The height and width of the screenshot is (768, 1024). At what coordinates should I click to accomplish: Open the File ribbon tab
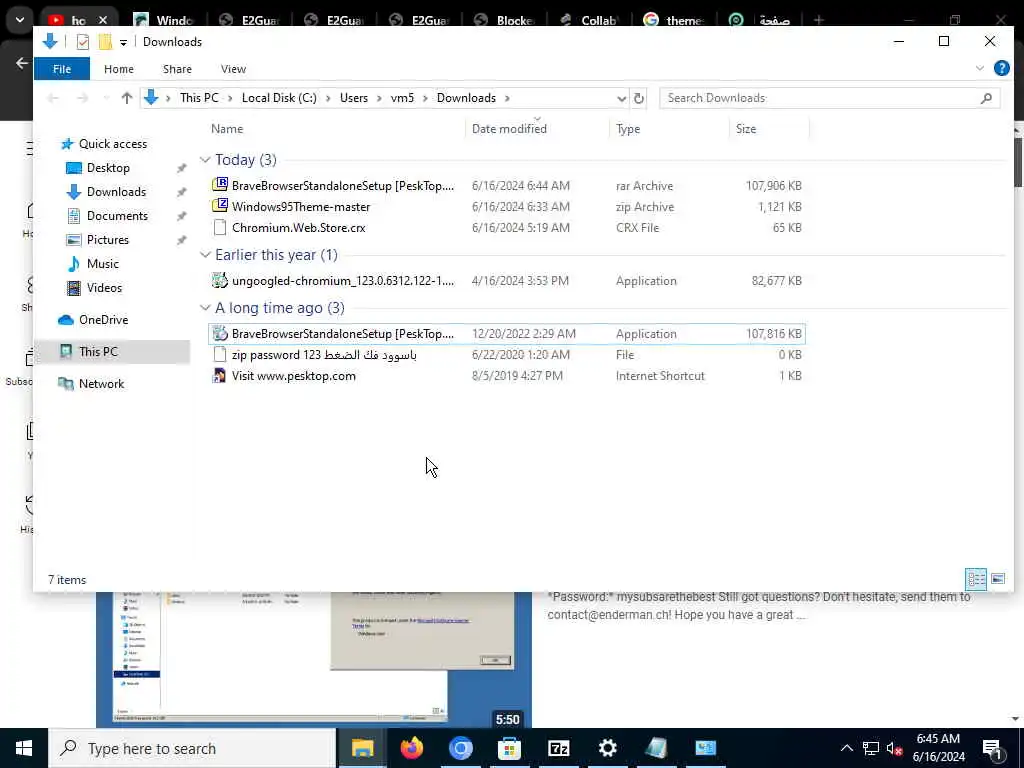(x=62, y=69)
